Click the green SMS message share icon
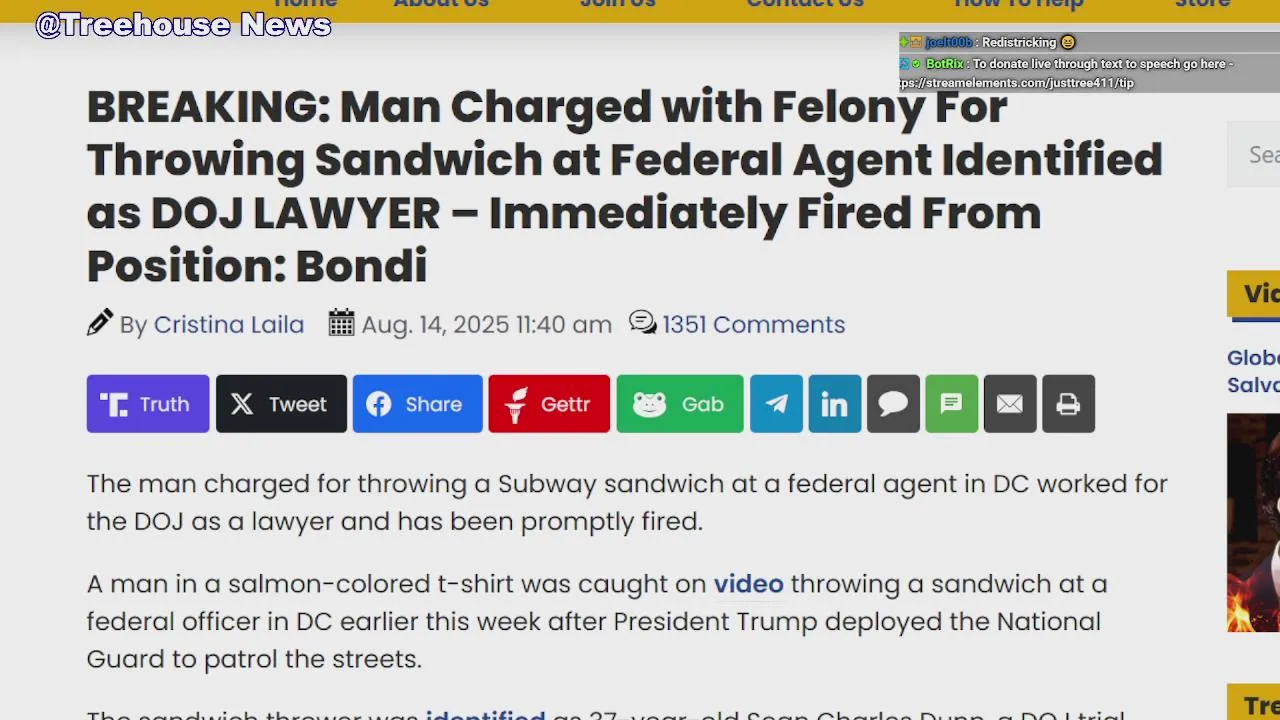1280x720 pixels. click(952, 404)
